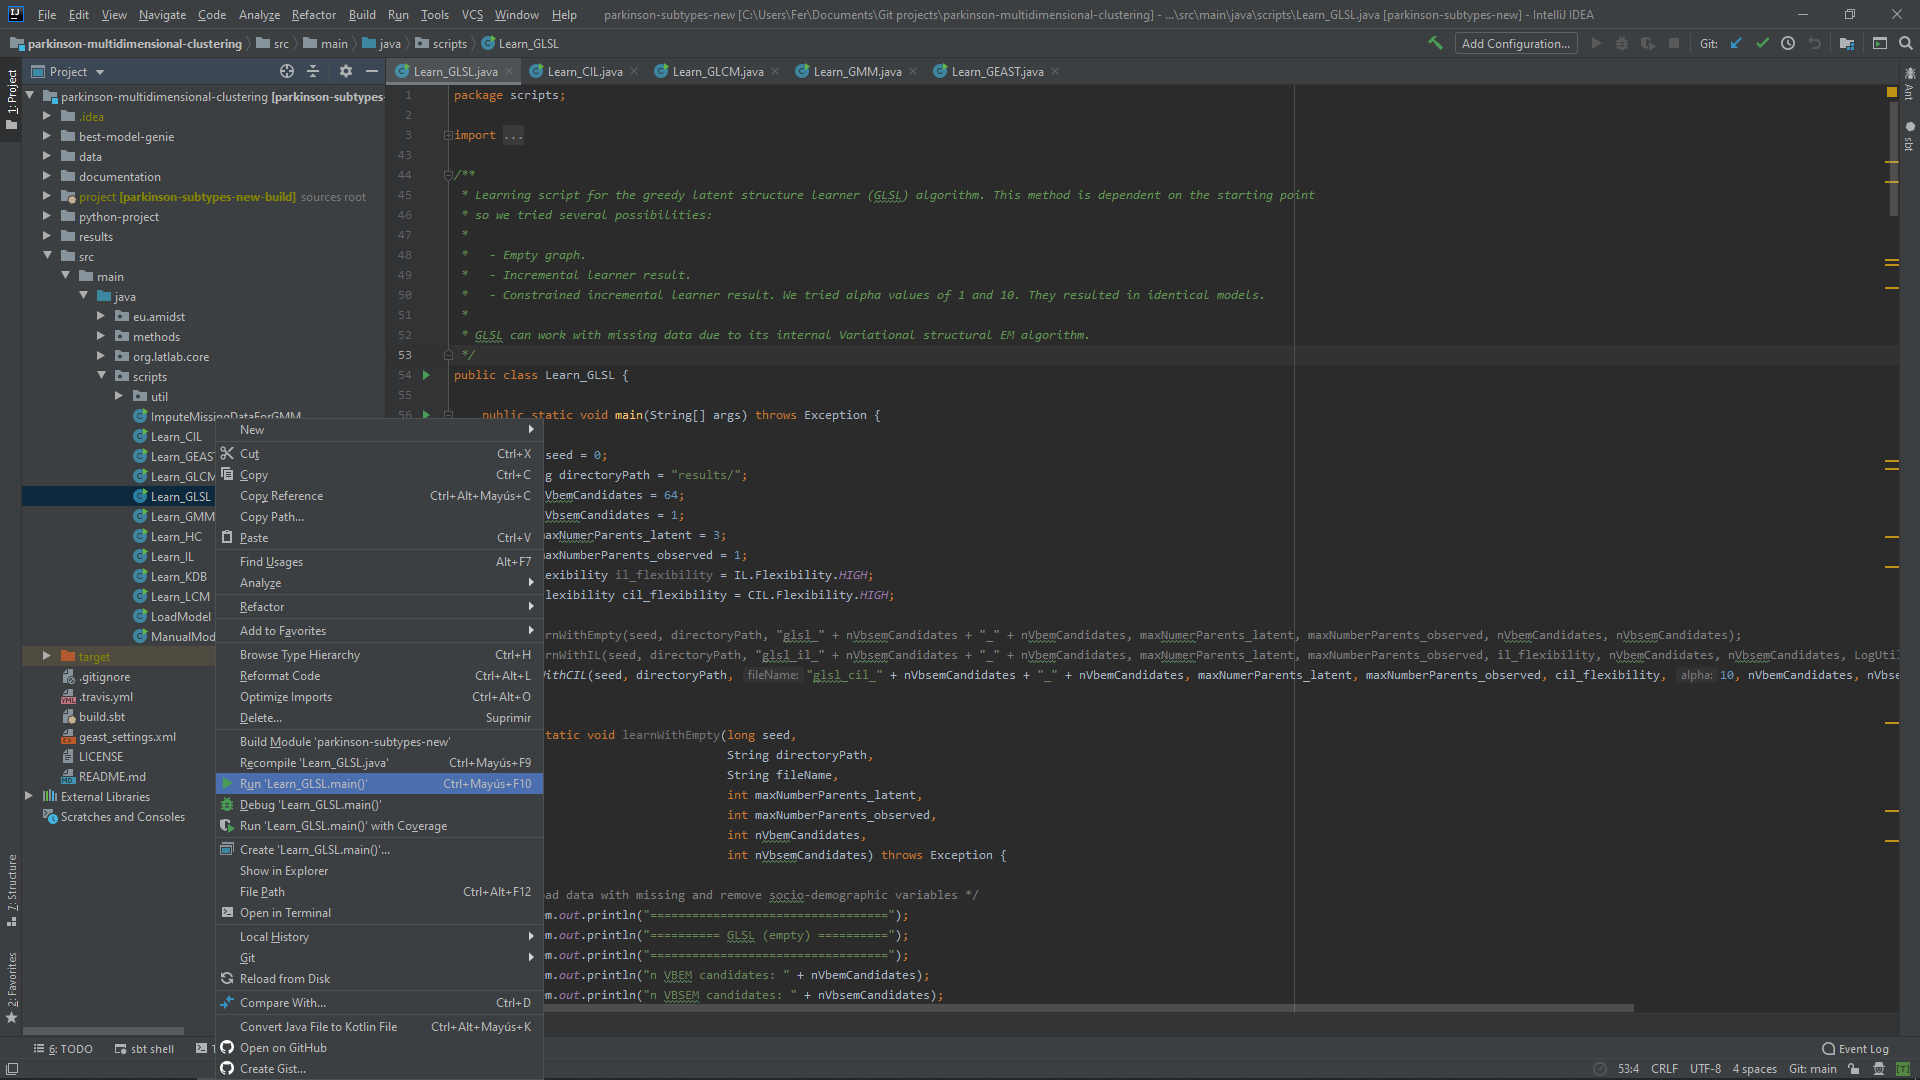This screenshot has height=1080, width=1920.
Task: Click the Search Everywhere magnifier icon
Action: (1905, 43)
